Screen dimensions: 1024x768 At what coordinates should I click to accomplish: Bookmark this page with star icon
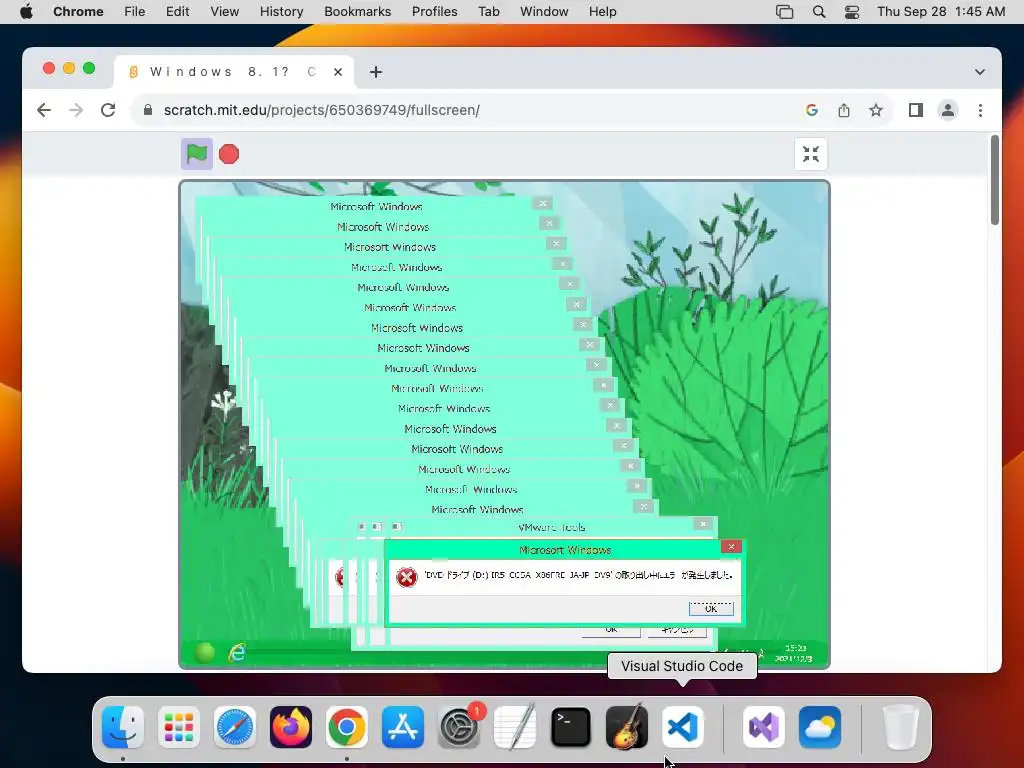click(876, 110)
